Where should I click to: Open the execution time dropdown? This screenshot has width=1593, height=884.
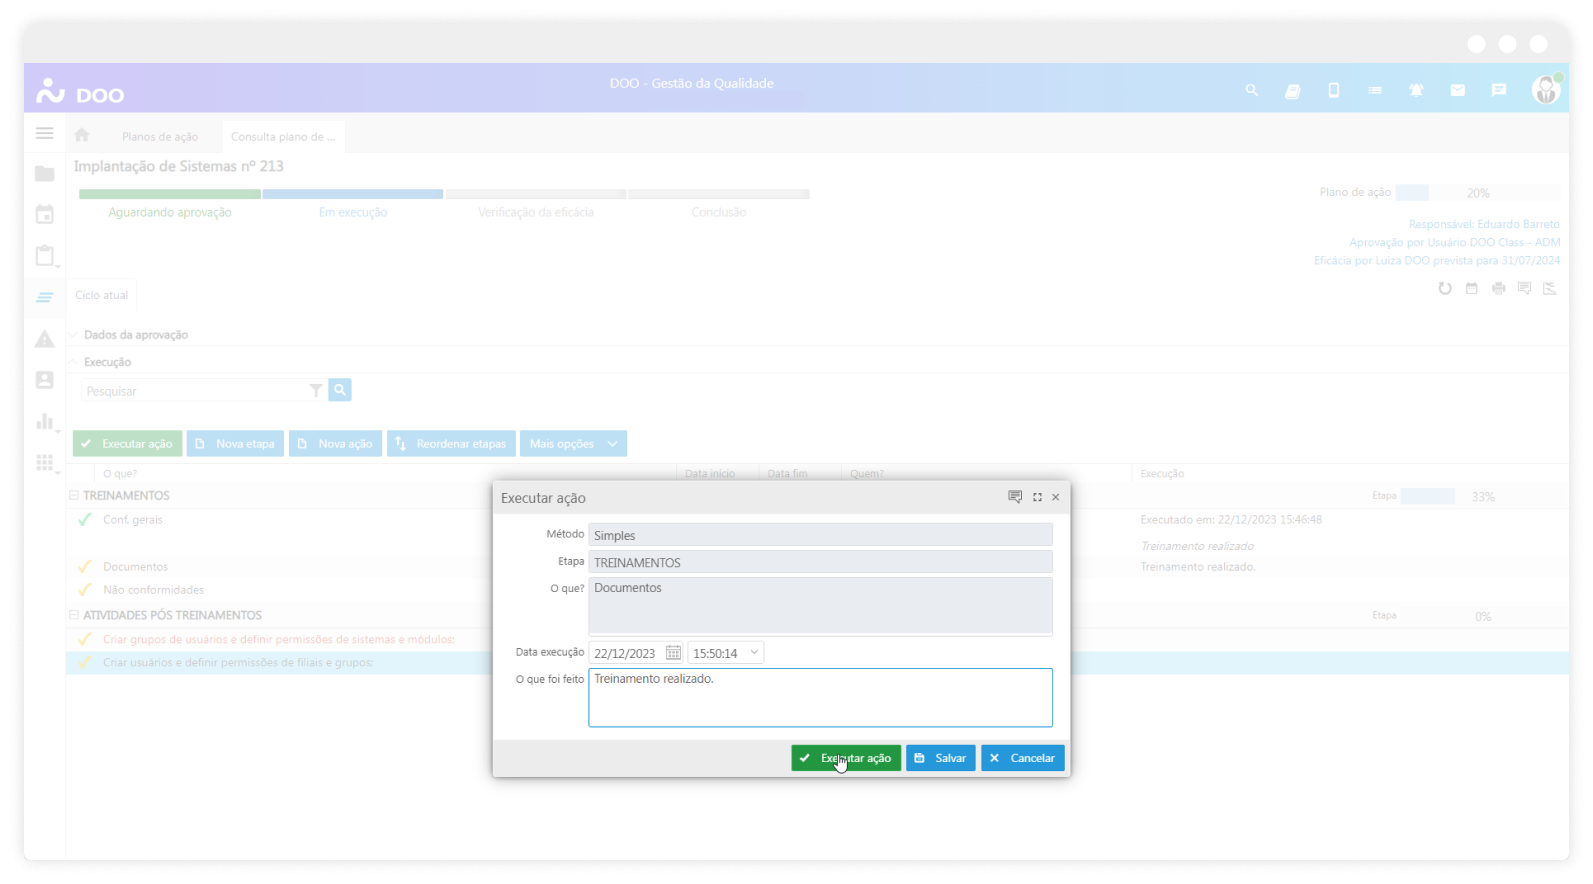pos(754,653)
